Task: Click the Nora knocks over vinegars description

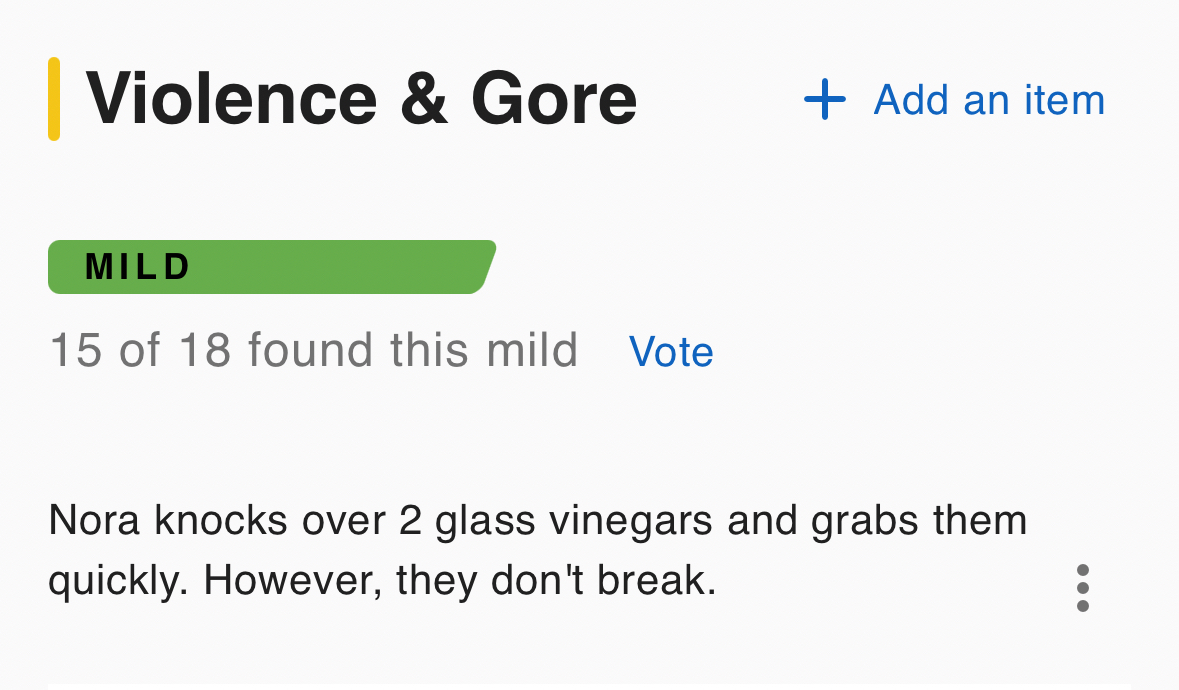Action: tap(537, 550)
